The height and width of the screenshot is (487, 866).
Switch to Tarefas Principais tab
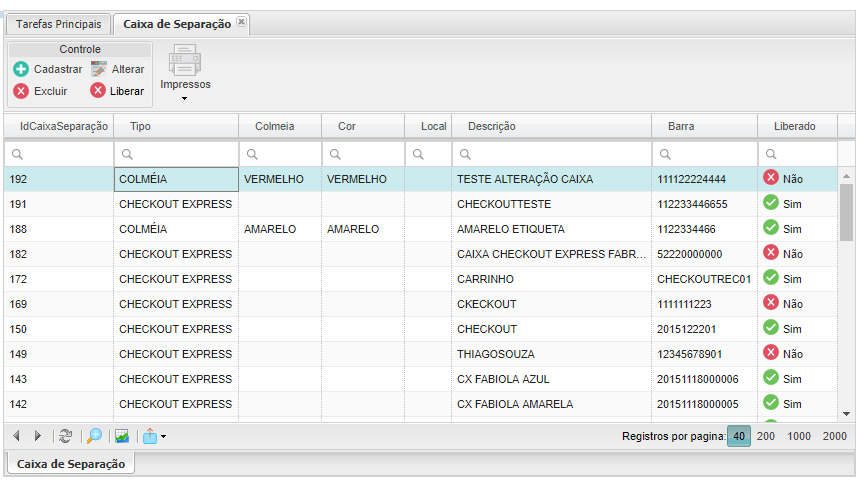(59, 24)
